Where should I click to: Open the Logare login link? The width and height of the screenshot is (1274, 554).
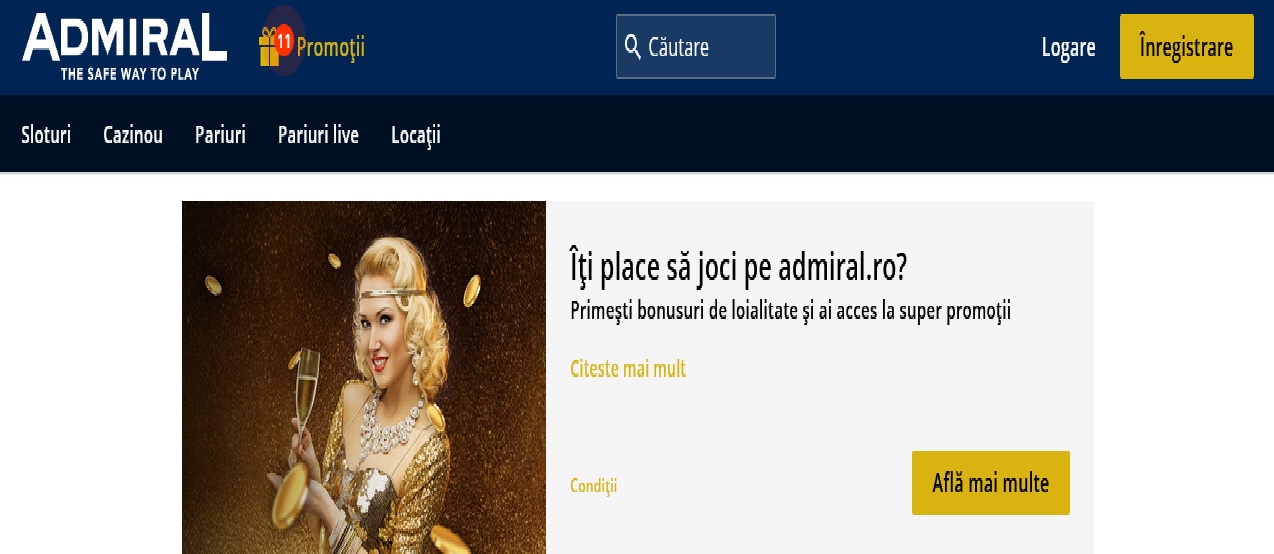coord(1068,47)
